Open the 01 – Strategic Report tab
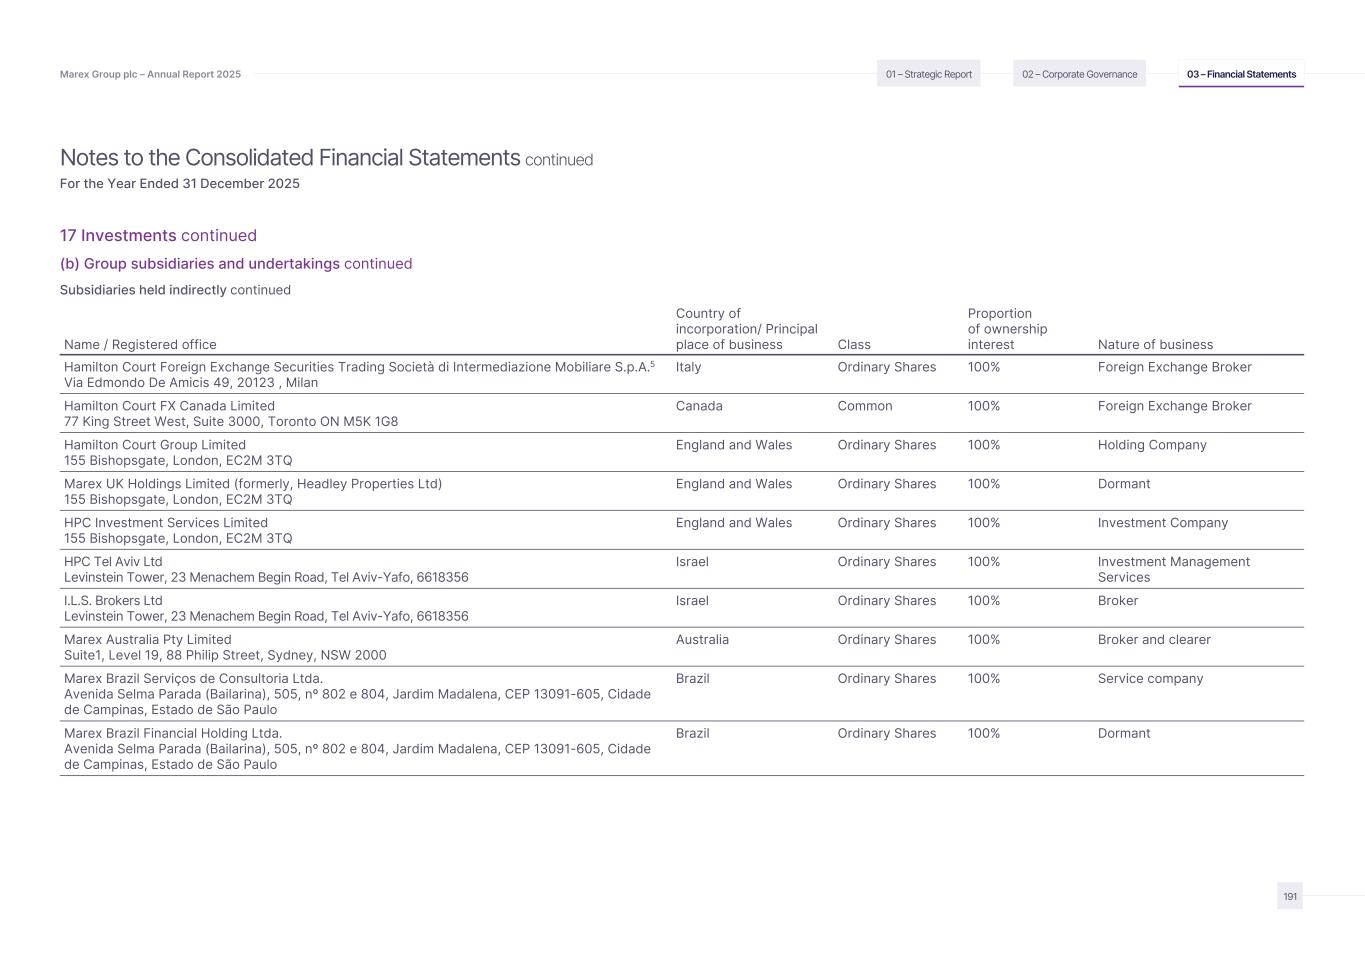This screenshot has width=1365, height=966. tap(928, 74)
